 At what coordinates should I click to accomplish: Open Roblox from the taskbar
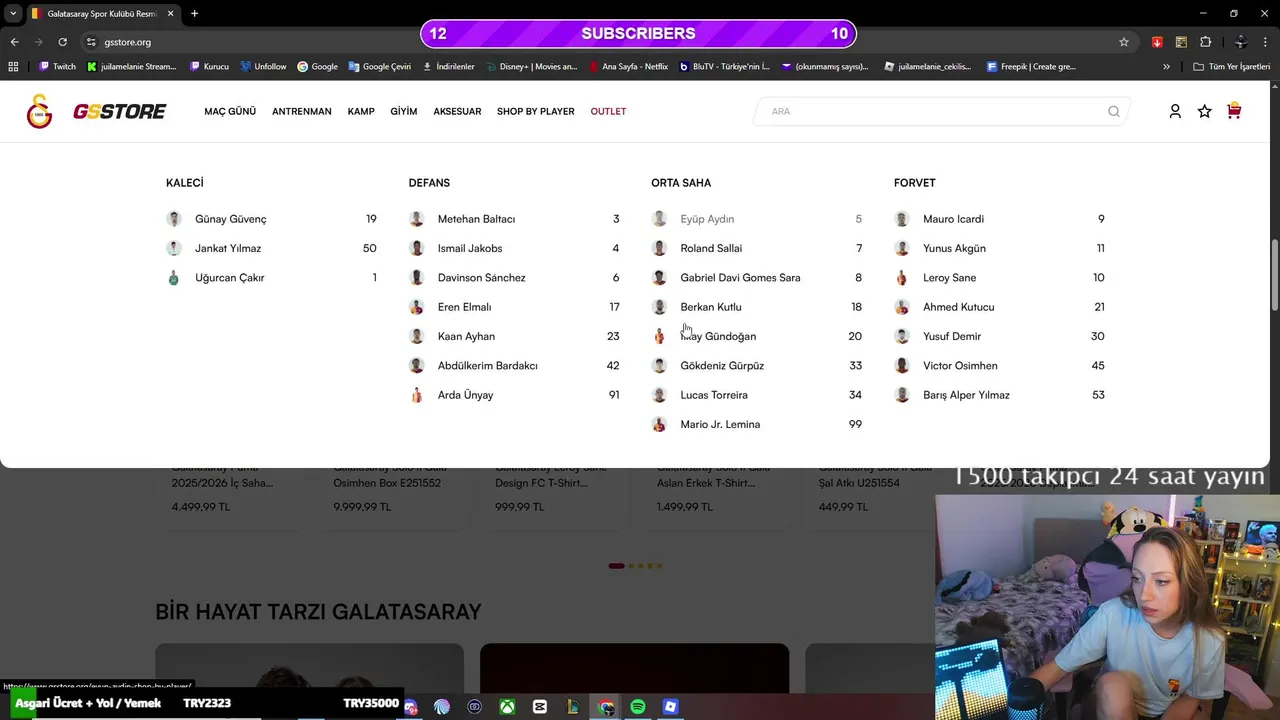pos(670,707)
